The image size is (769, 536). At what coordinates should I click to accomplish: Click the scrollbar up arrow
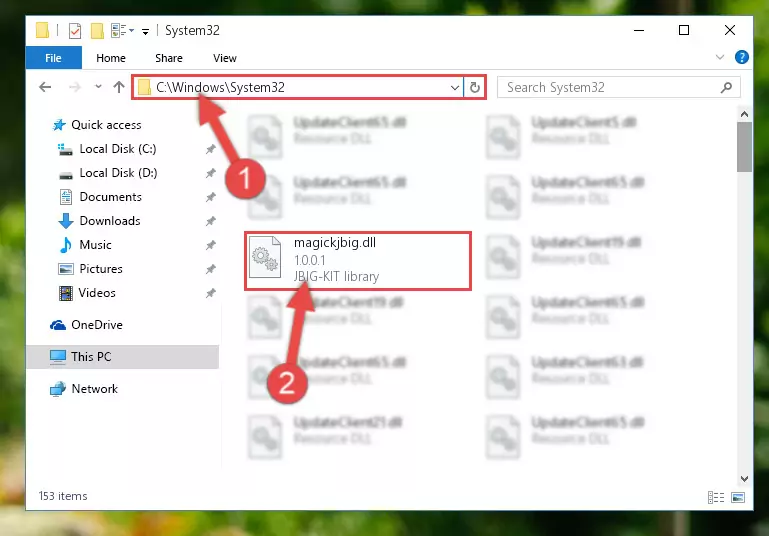coord(744,114)
